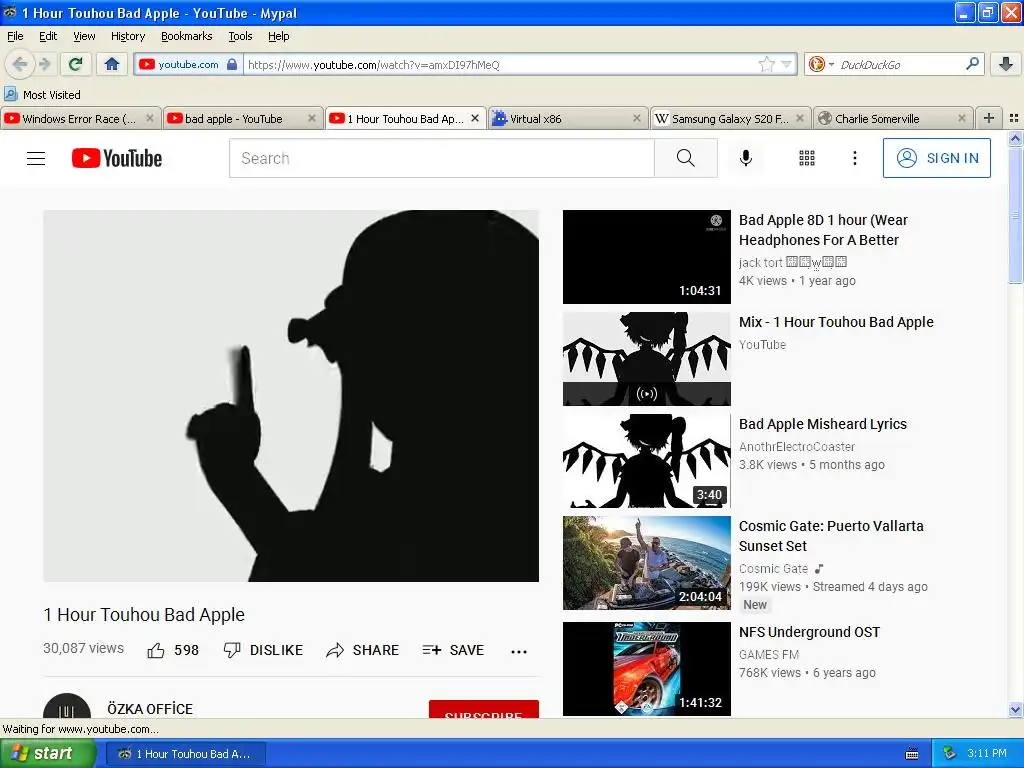1024x768 pixels.
Task: Open the Bookmarks menu
Action: coord(186,36)
